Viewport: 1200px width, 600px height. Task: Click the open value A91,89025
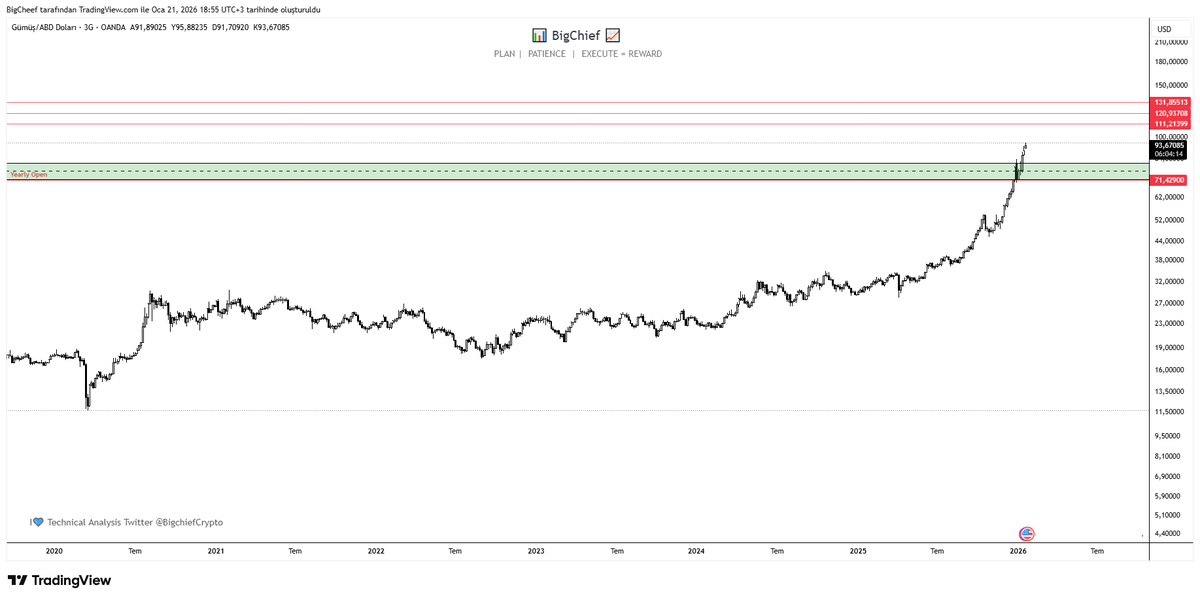148,26
